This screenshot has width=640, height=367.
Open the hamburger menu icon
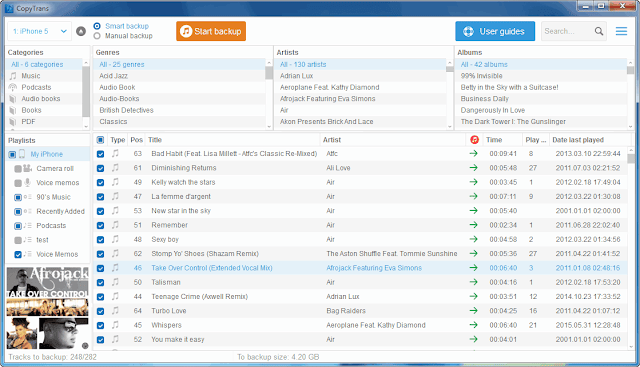pyautogui.click(x=621, y=31)
